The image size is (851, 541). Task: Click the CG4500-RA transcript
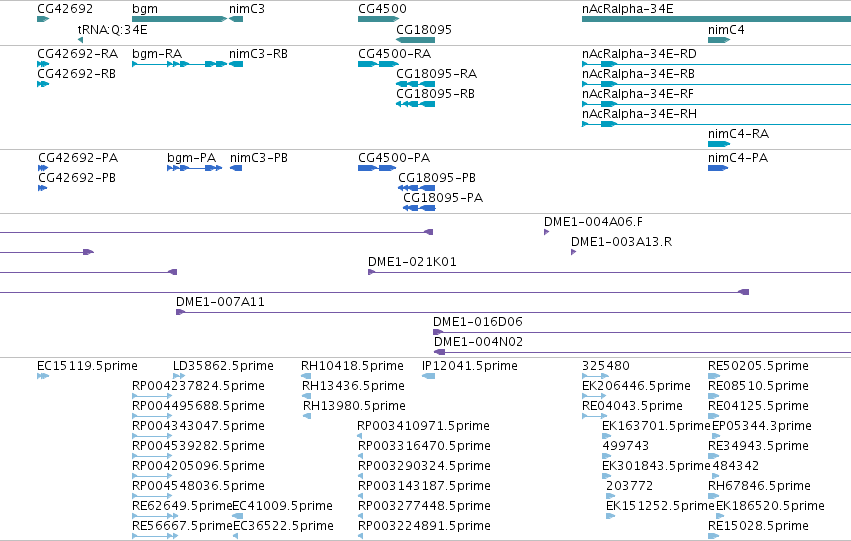pyautogui.click(x=379, y=64)
